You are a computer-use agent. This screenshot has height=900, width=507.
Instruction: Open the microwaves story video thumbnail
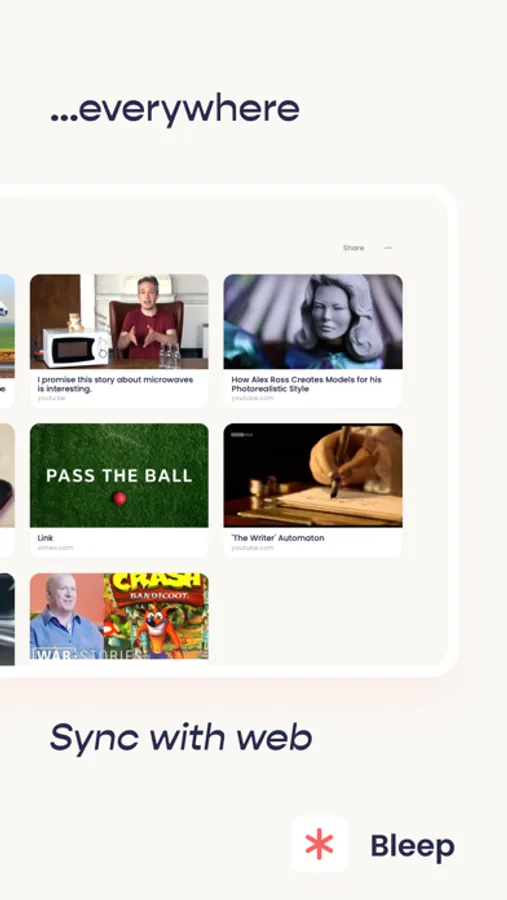[119, 321]
